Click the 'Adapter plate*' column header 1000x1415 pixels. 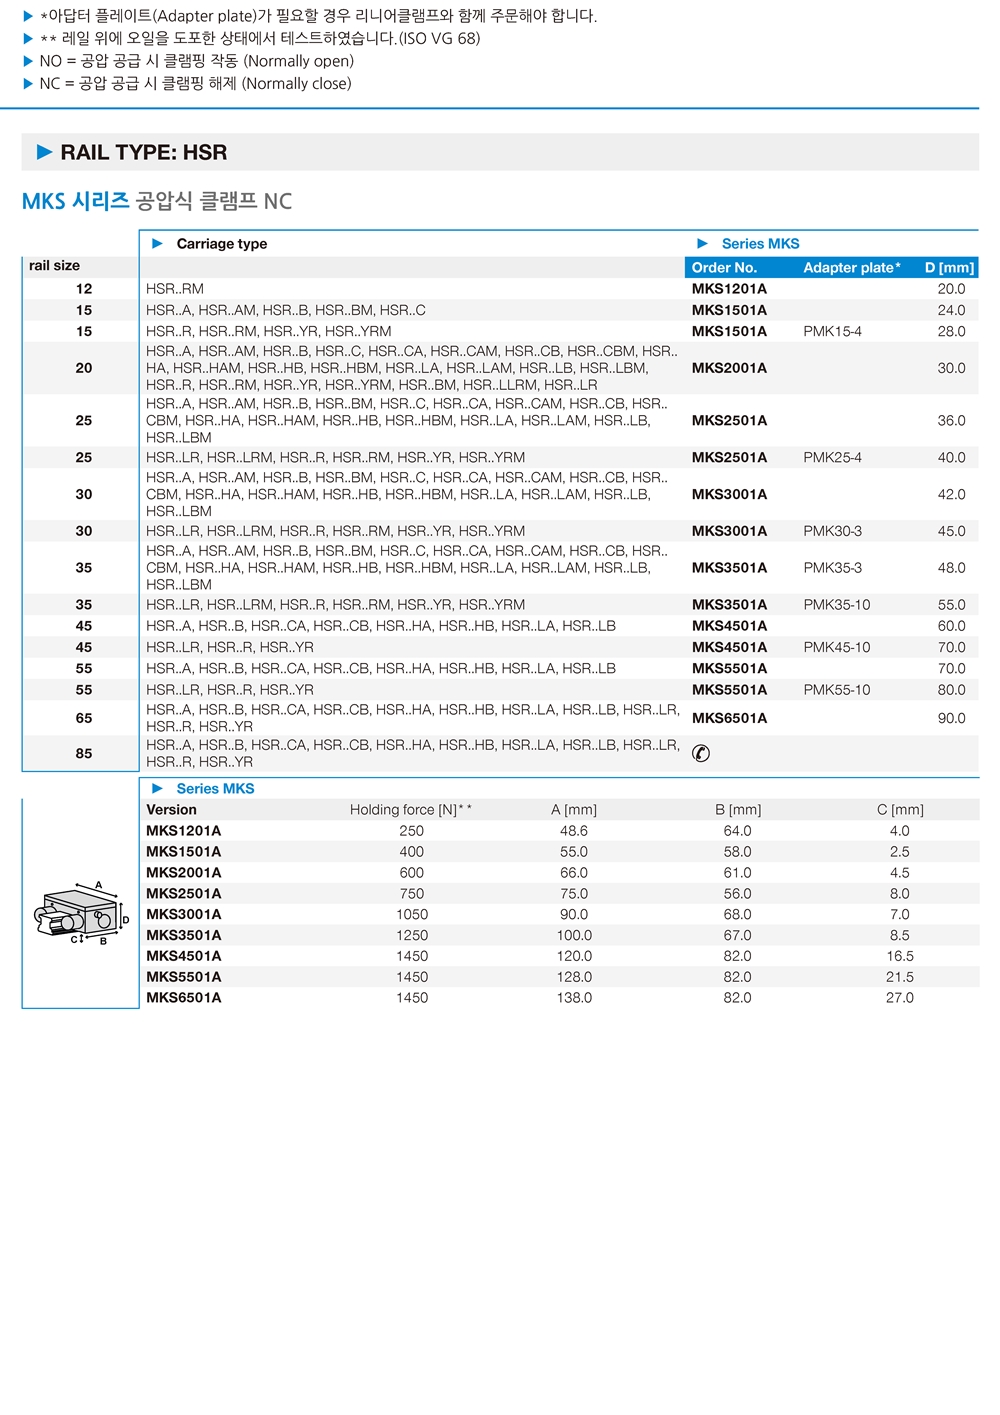tap(852, 268)
